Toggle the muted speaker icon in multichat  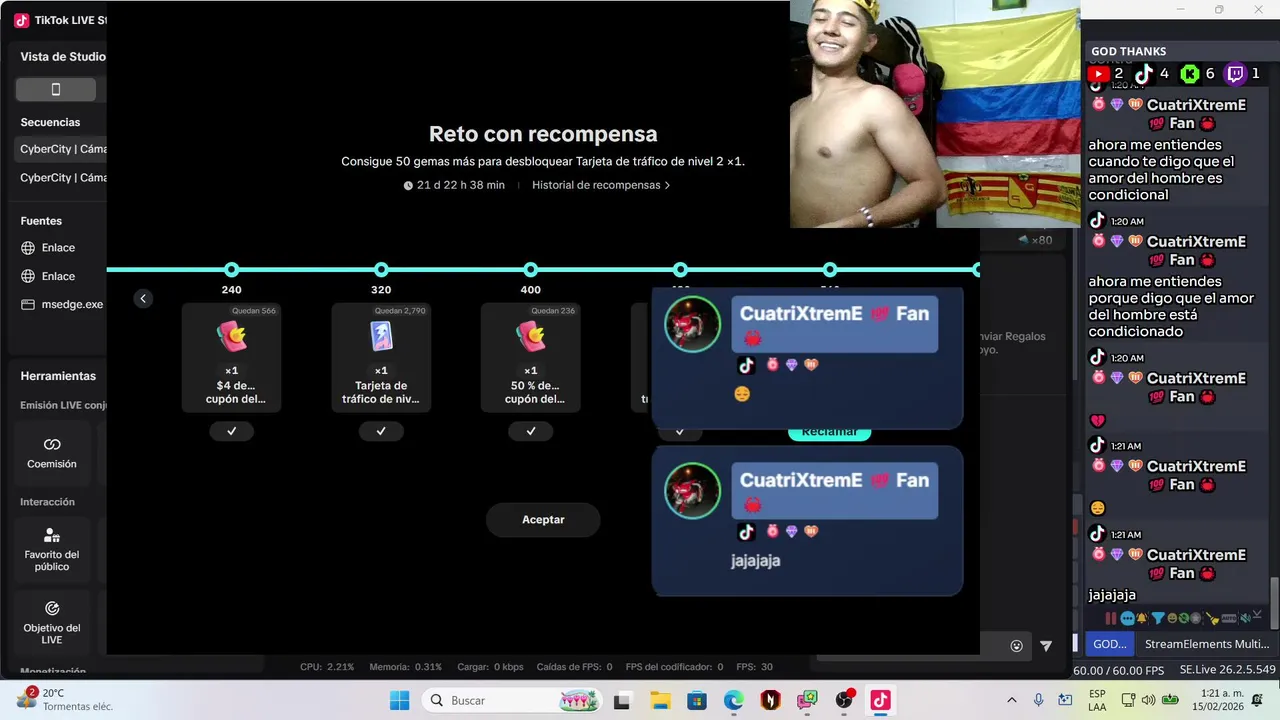(x=1245, y=618)
